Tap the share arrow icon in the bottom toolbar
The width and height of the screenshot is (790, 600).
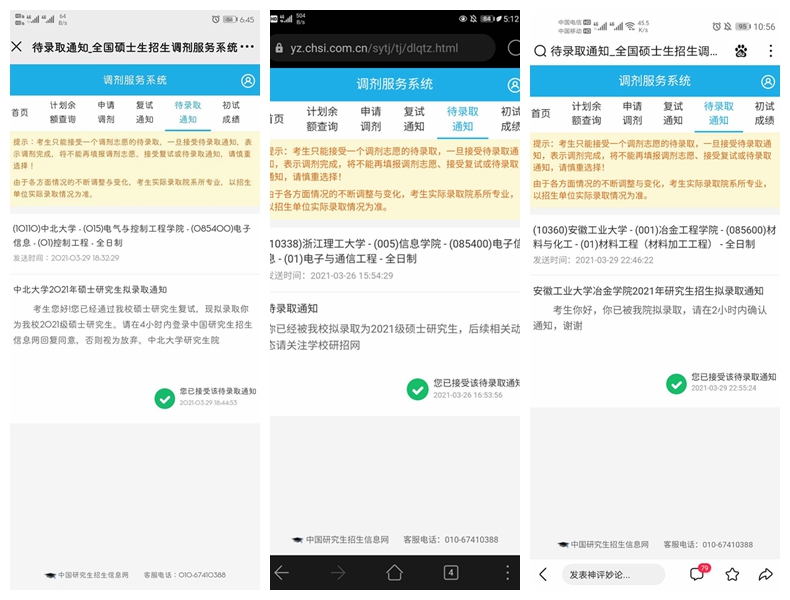[x=765, y=575]
